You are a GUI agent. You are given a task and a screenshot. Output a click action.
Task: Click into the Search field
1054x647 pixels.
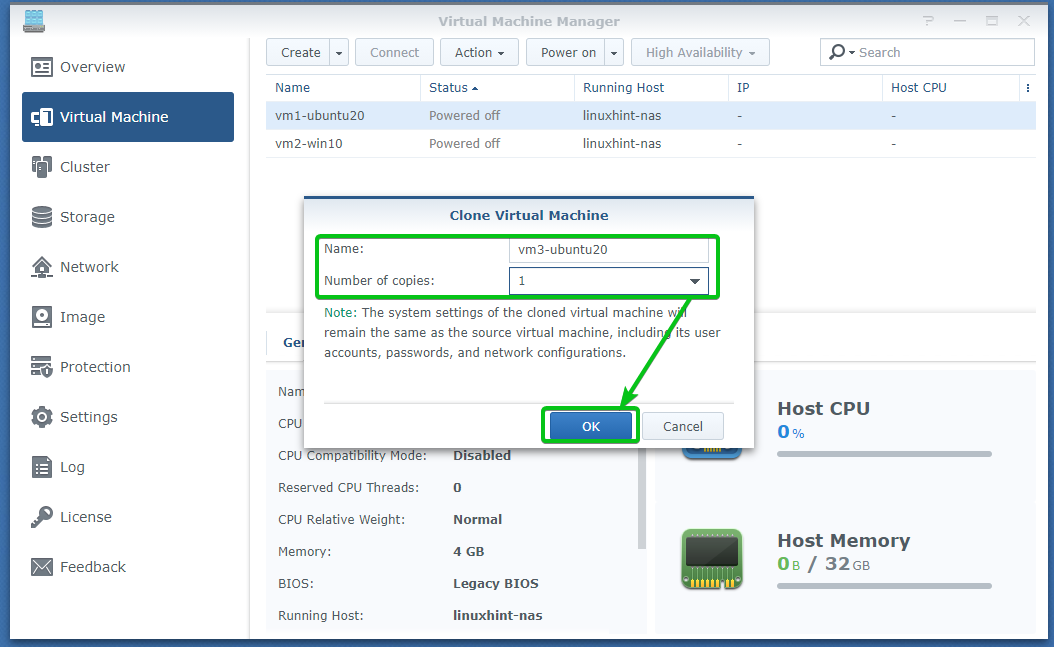[x=944, y=52]
